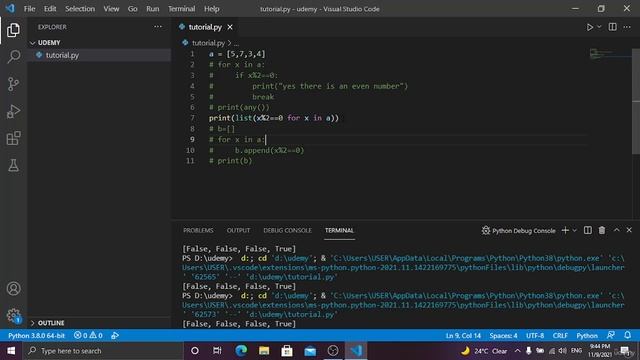Open the Accounts menu icon
Viewport: 640px width, 360px height.
[13, 289]
